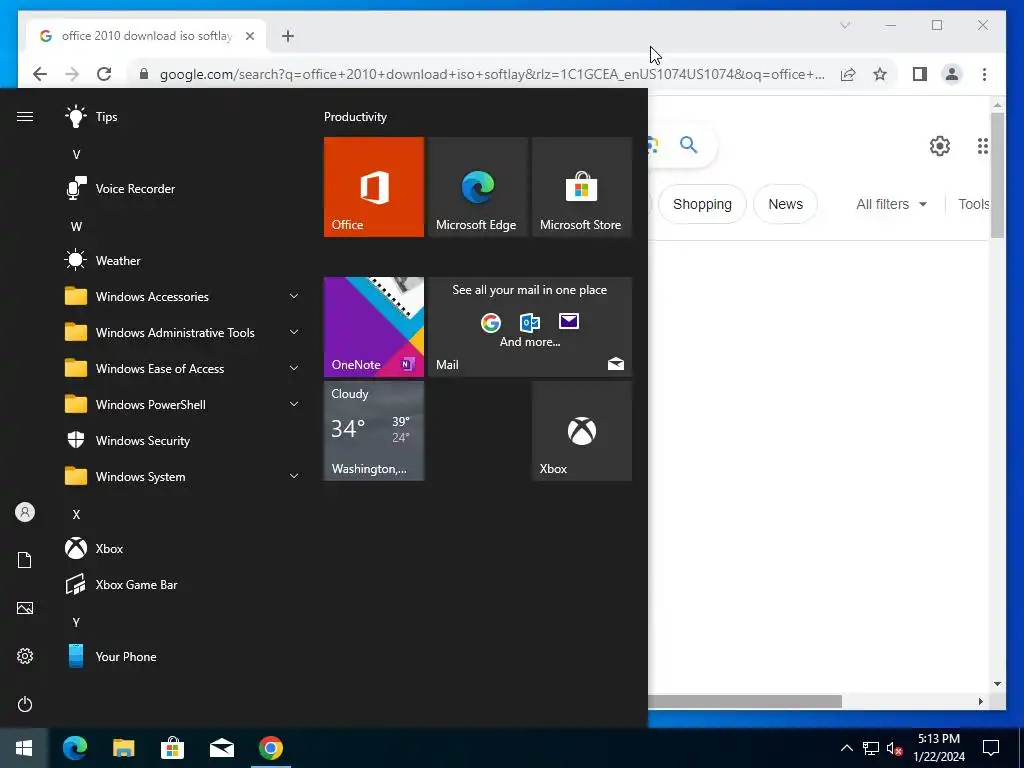Image resolution: width=1024 pixels, height=768 pixels.
Task: Click the Chrome vertical scrollbar
Action: [997, 175]
